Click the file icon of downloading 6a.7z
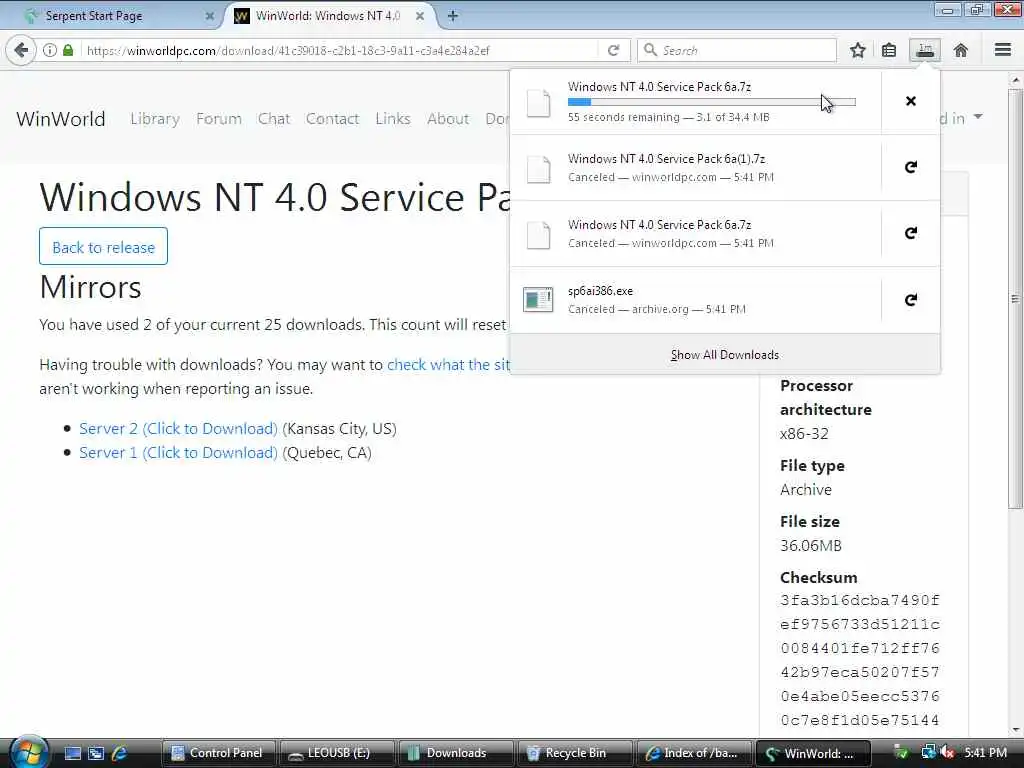1024x768 pixels. click(x=538, y=103)
